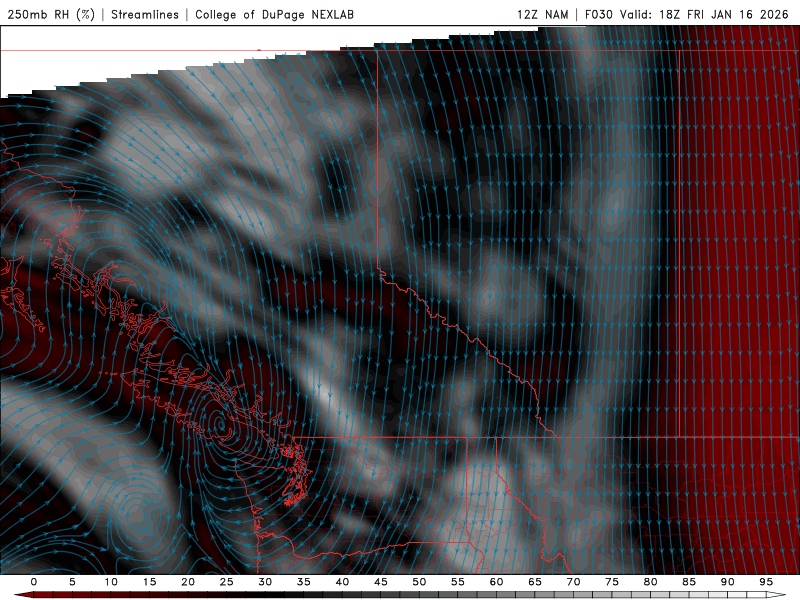800x600 pixels.
Task: Click the colorbar tick label "60"
Action: coord(496,582)
